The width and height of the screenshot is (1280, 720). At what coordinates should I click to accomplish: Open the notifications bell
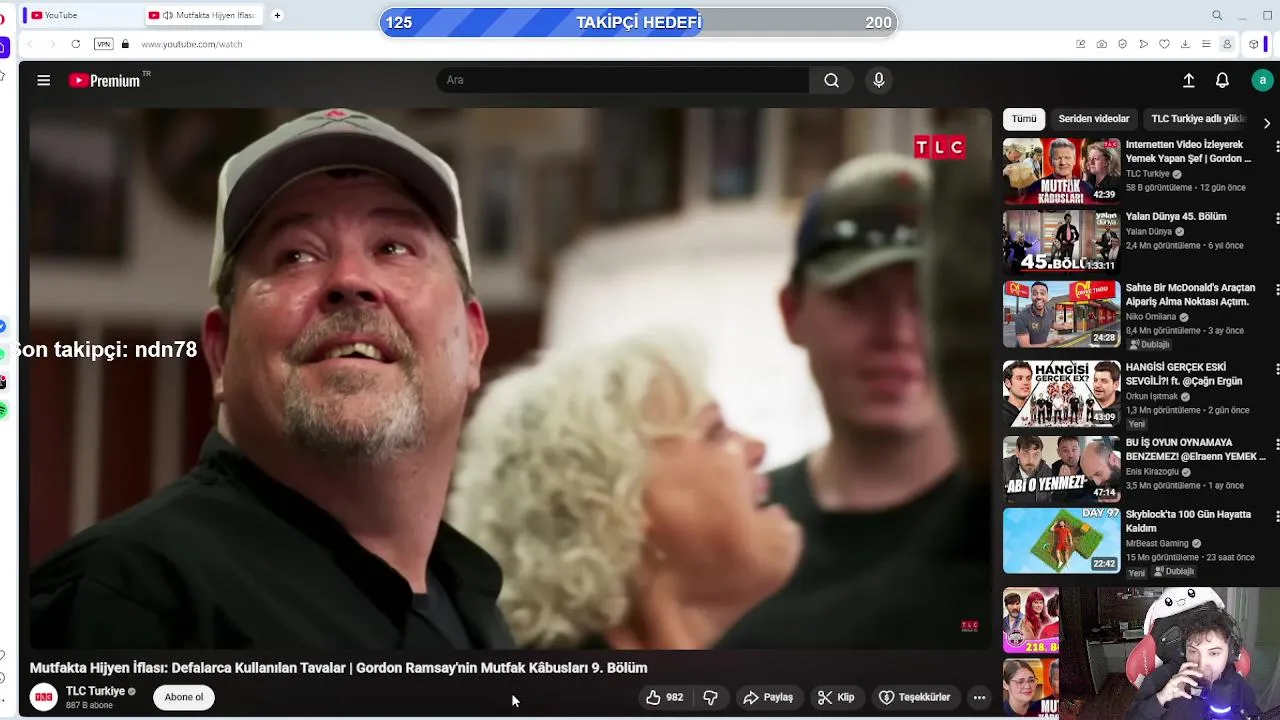(1222, 80)
